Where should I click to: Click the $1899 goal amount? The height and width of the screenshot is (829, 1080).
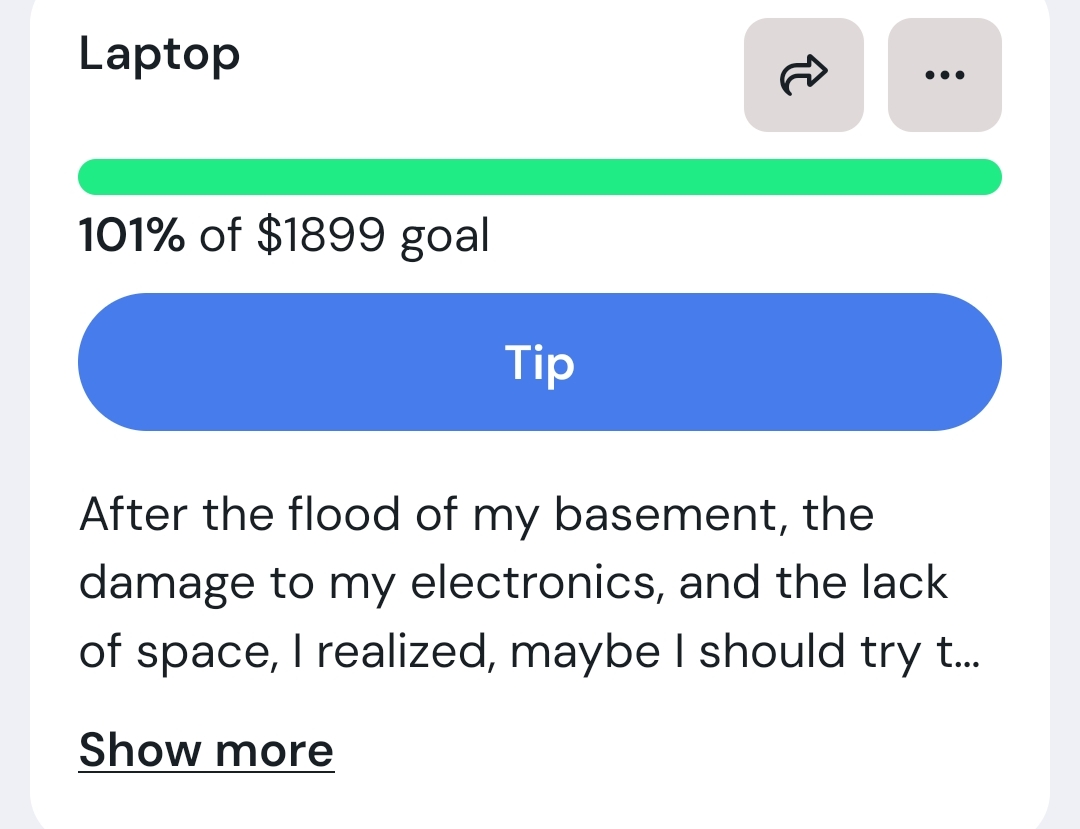click(321, 236)
